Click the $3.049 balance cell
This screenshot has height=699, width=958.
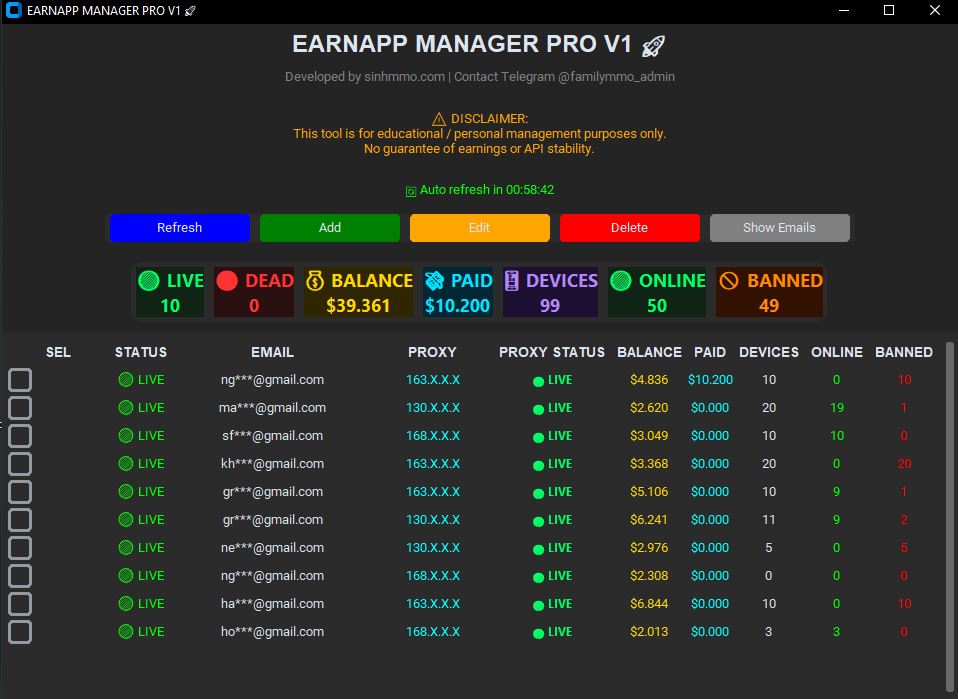tap(649, 436)
